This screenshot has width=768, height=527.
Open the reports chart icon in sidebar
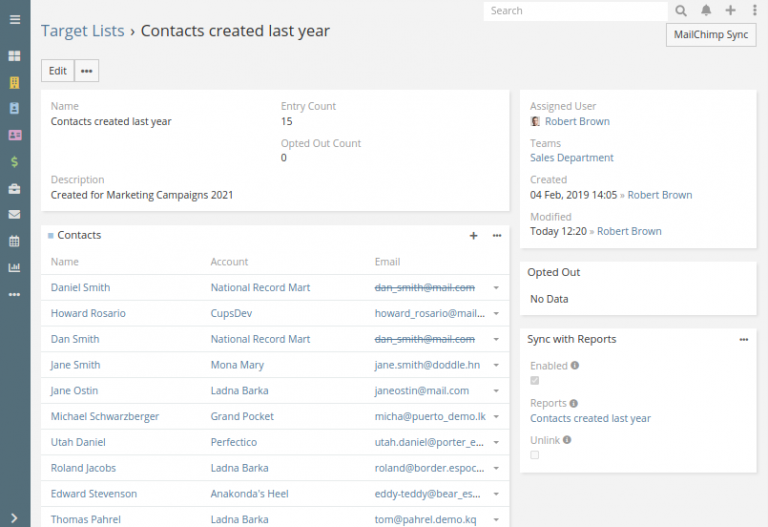click(14, 268)
